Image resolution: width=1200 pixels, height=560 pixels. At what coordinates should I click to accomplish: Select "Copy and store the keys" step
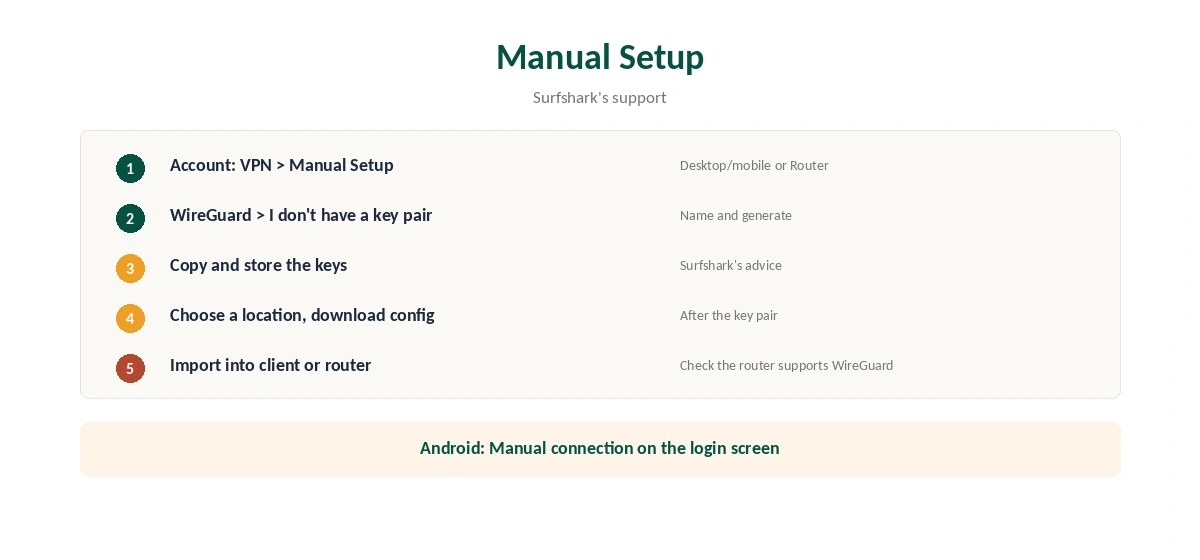[259, 265]
